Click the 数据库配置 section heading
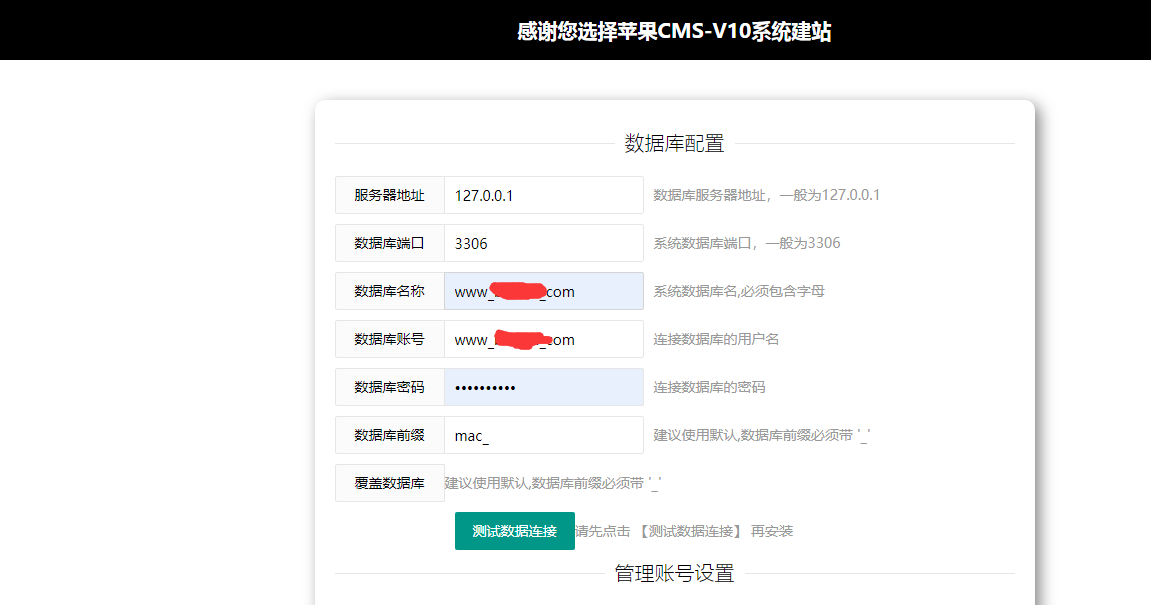Screen dimensions: 1151x605 coord(674,143)
